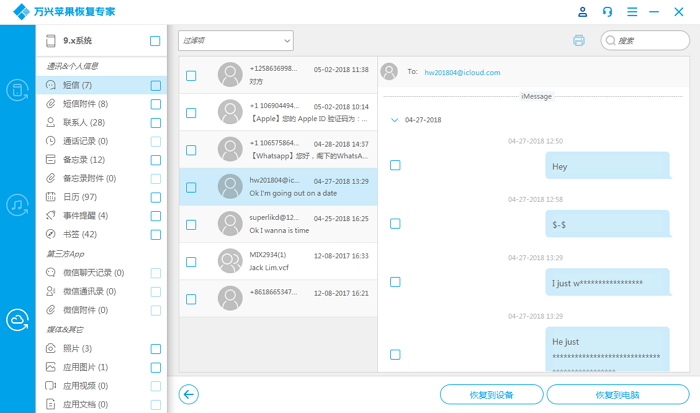The width and height of the screenshot is (700, 413).
Task: Click the 恢复到设备 button
Action: [x=492, y=395]
